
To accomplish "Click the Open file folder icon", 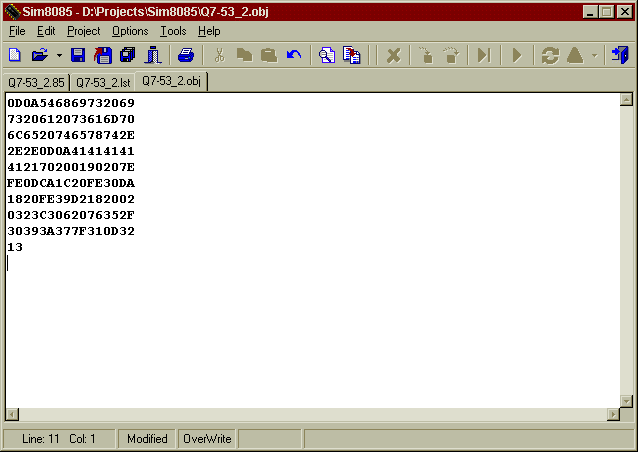I will coord(39,55).
